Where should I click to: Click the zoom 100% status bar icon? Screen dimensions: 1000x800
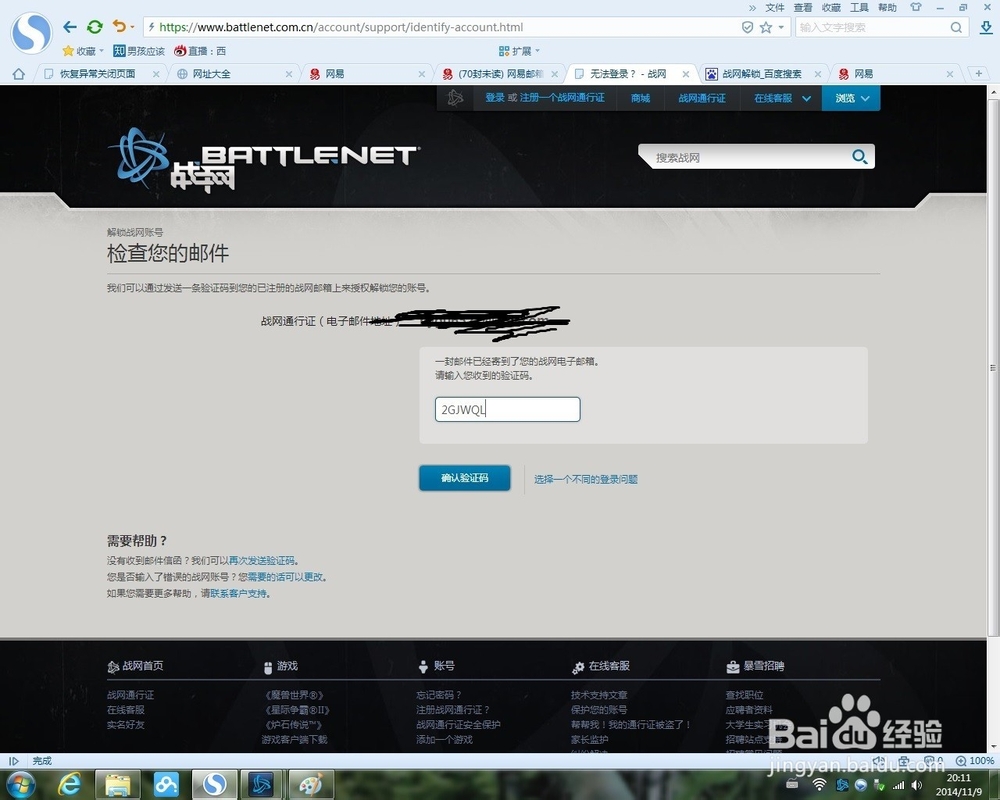tap(975, 760)
